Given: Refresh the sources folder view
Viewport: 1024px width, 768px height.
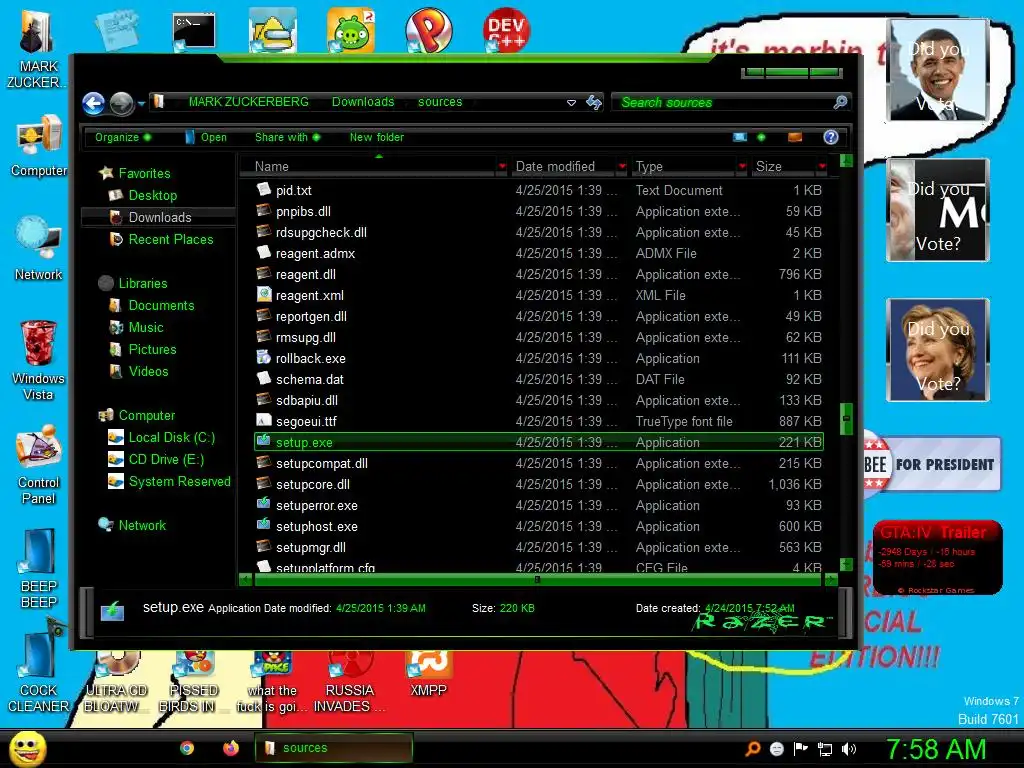Looking at the screenshot, I should click(x=594, y=103).
